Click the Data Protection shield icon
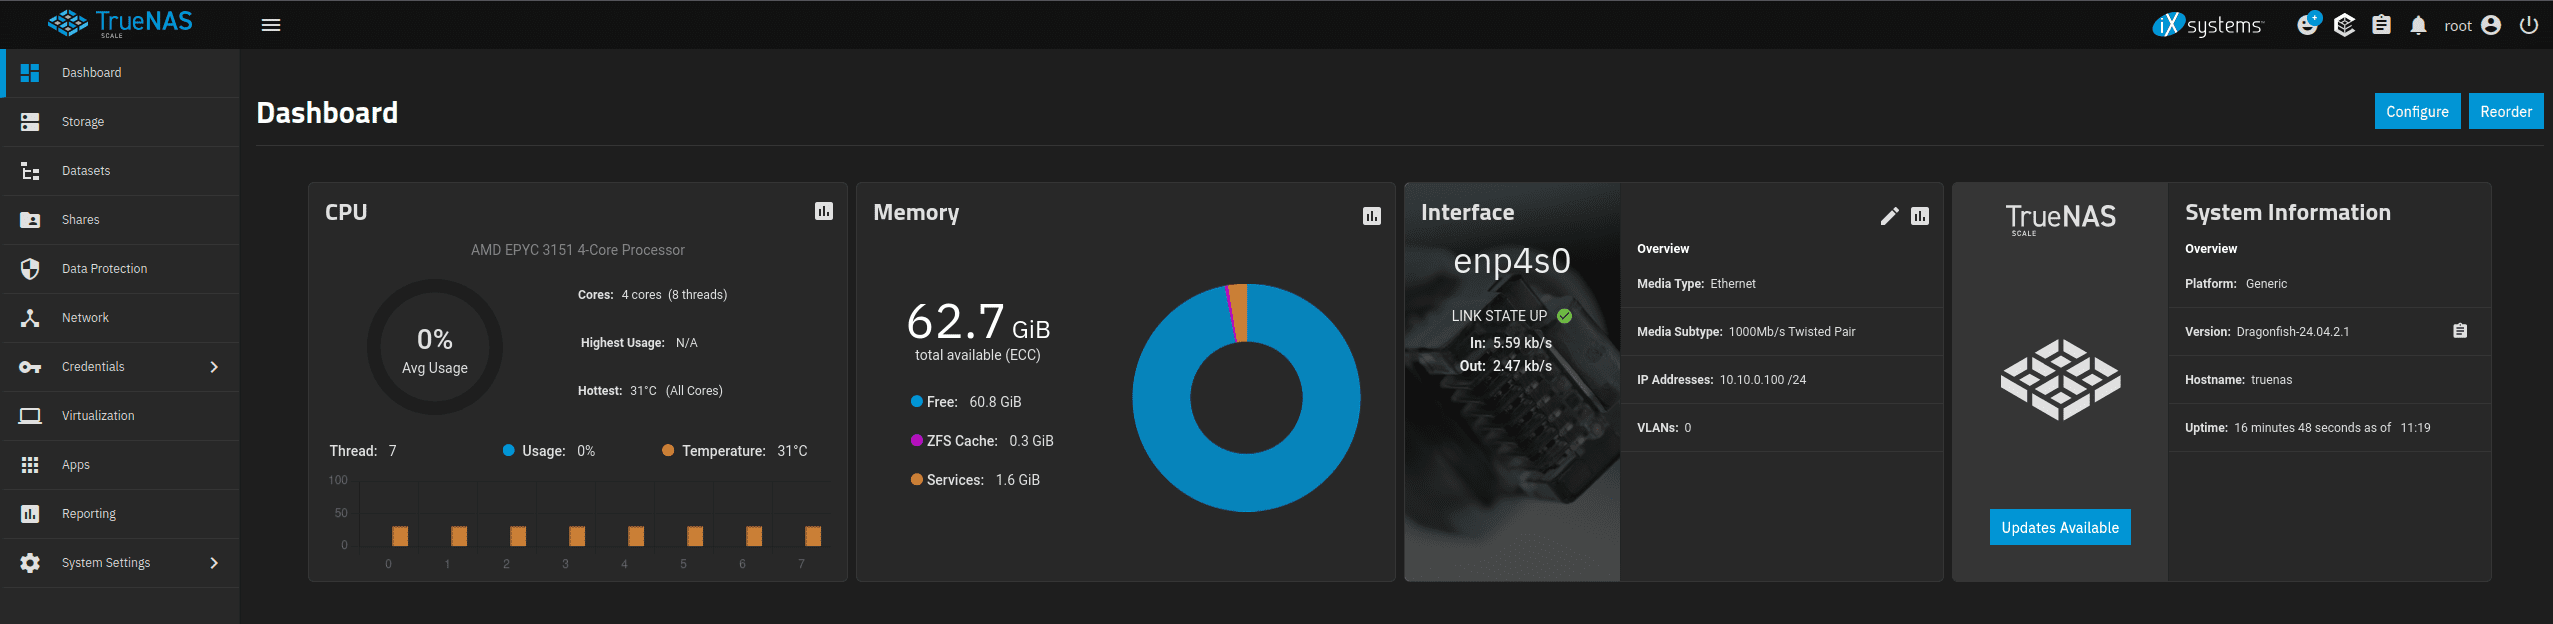2553x624 pixels. click(30, 269)
